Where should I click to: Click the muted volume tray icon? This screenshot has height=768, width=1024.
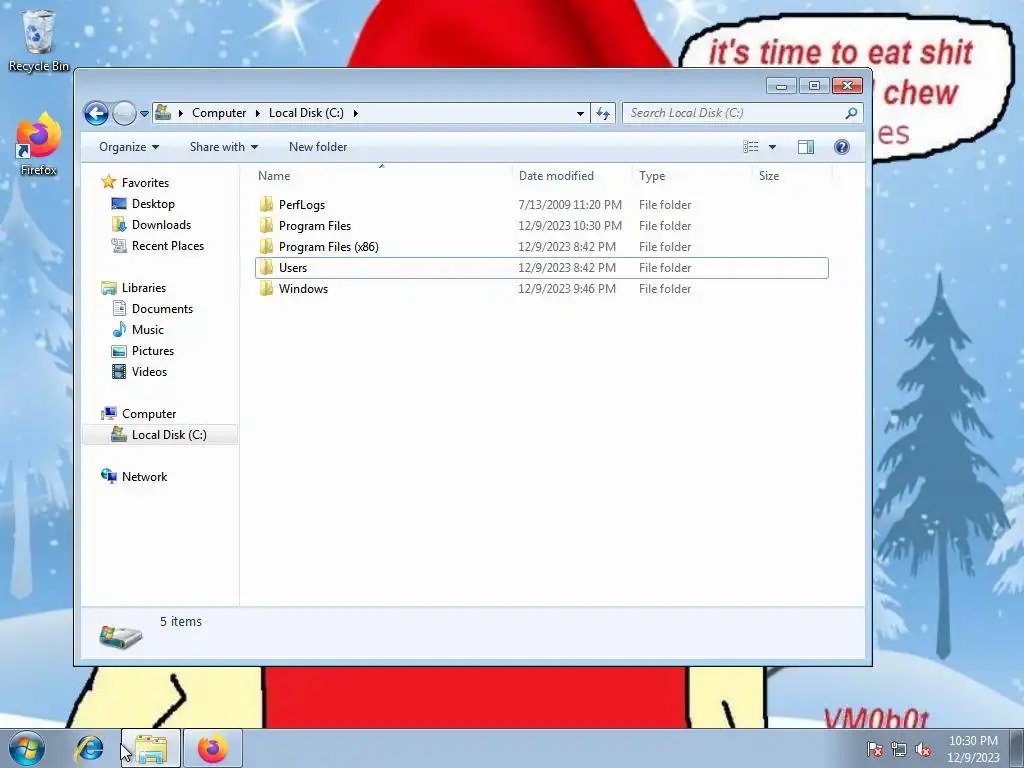point(923,749)
